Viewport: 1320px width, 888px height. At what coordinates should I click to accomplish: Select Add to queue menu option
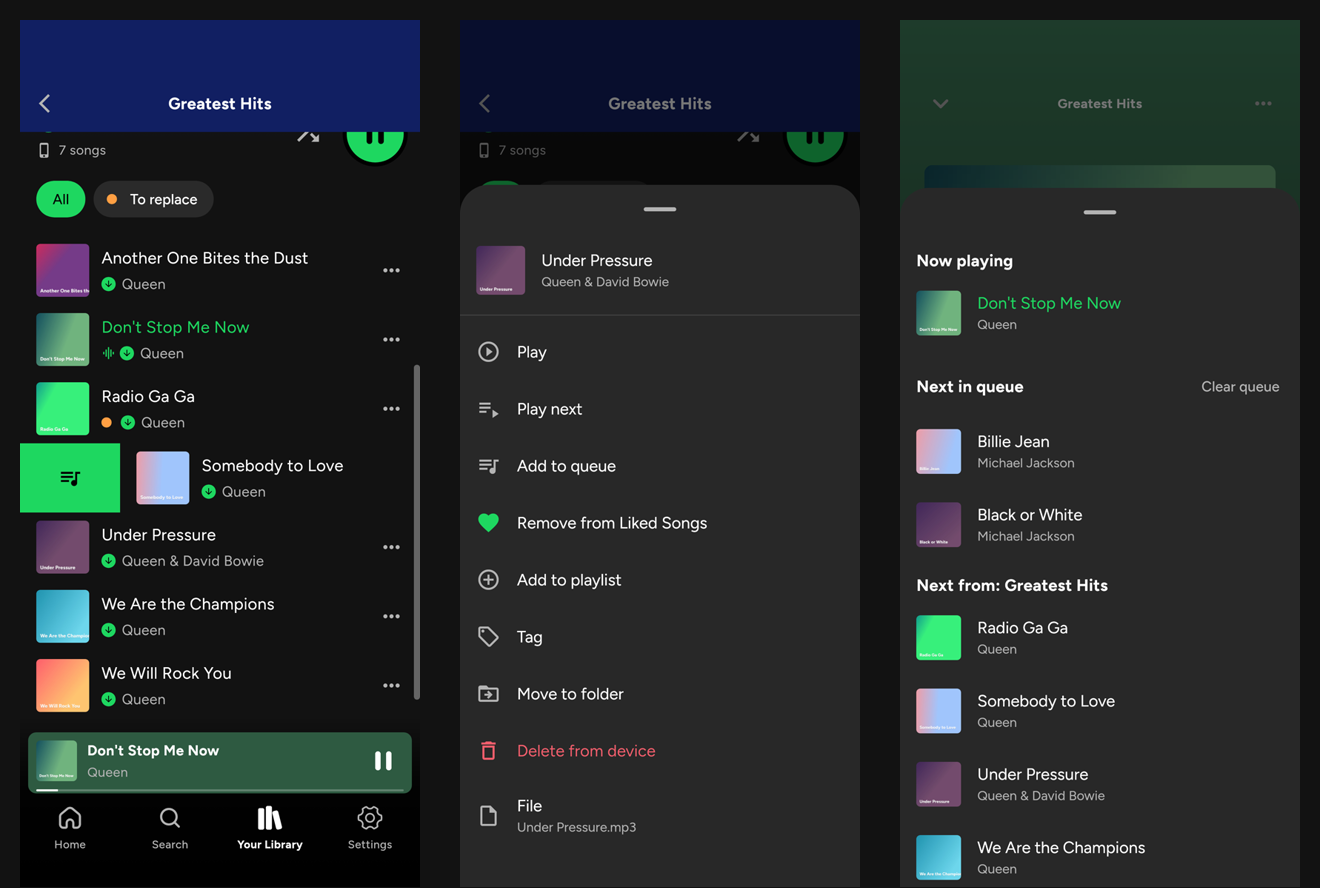click(x=660, y=466)
